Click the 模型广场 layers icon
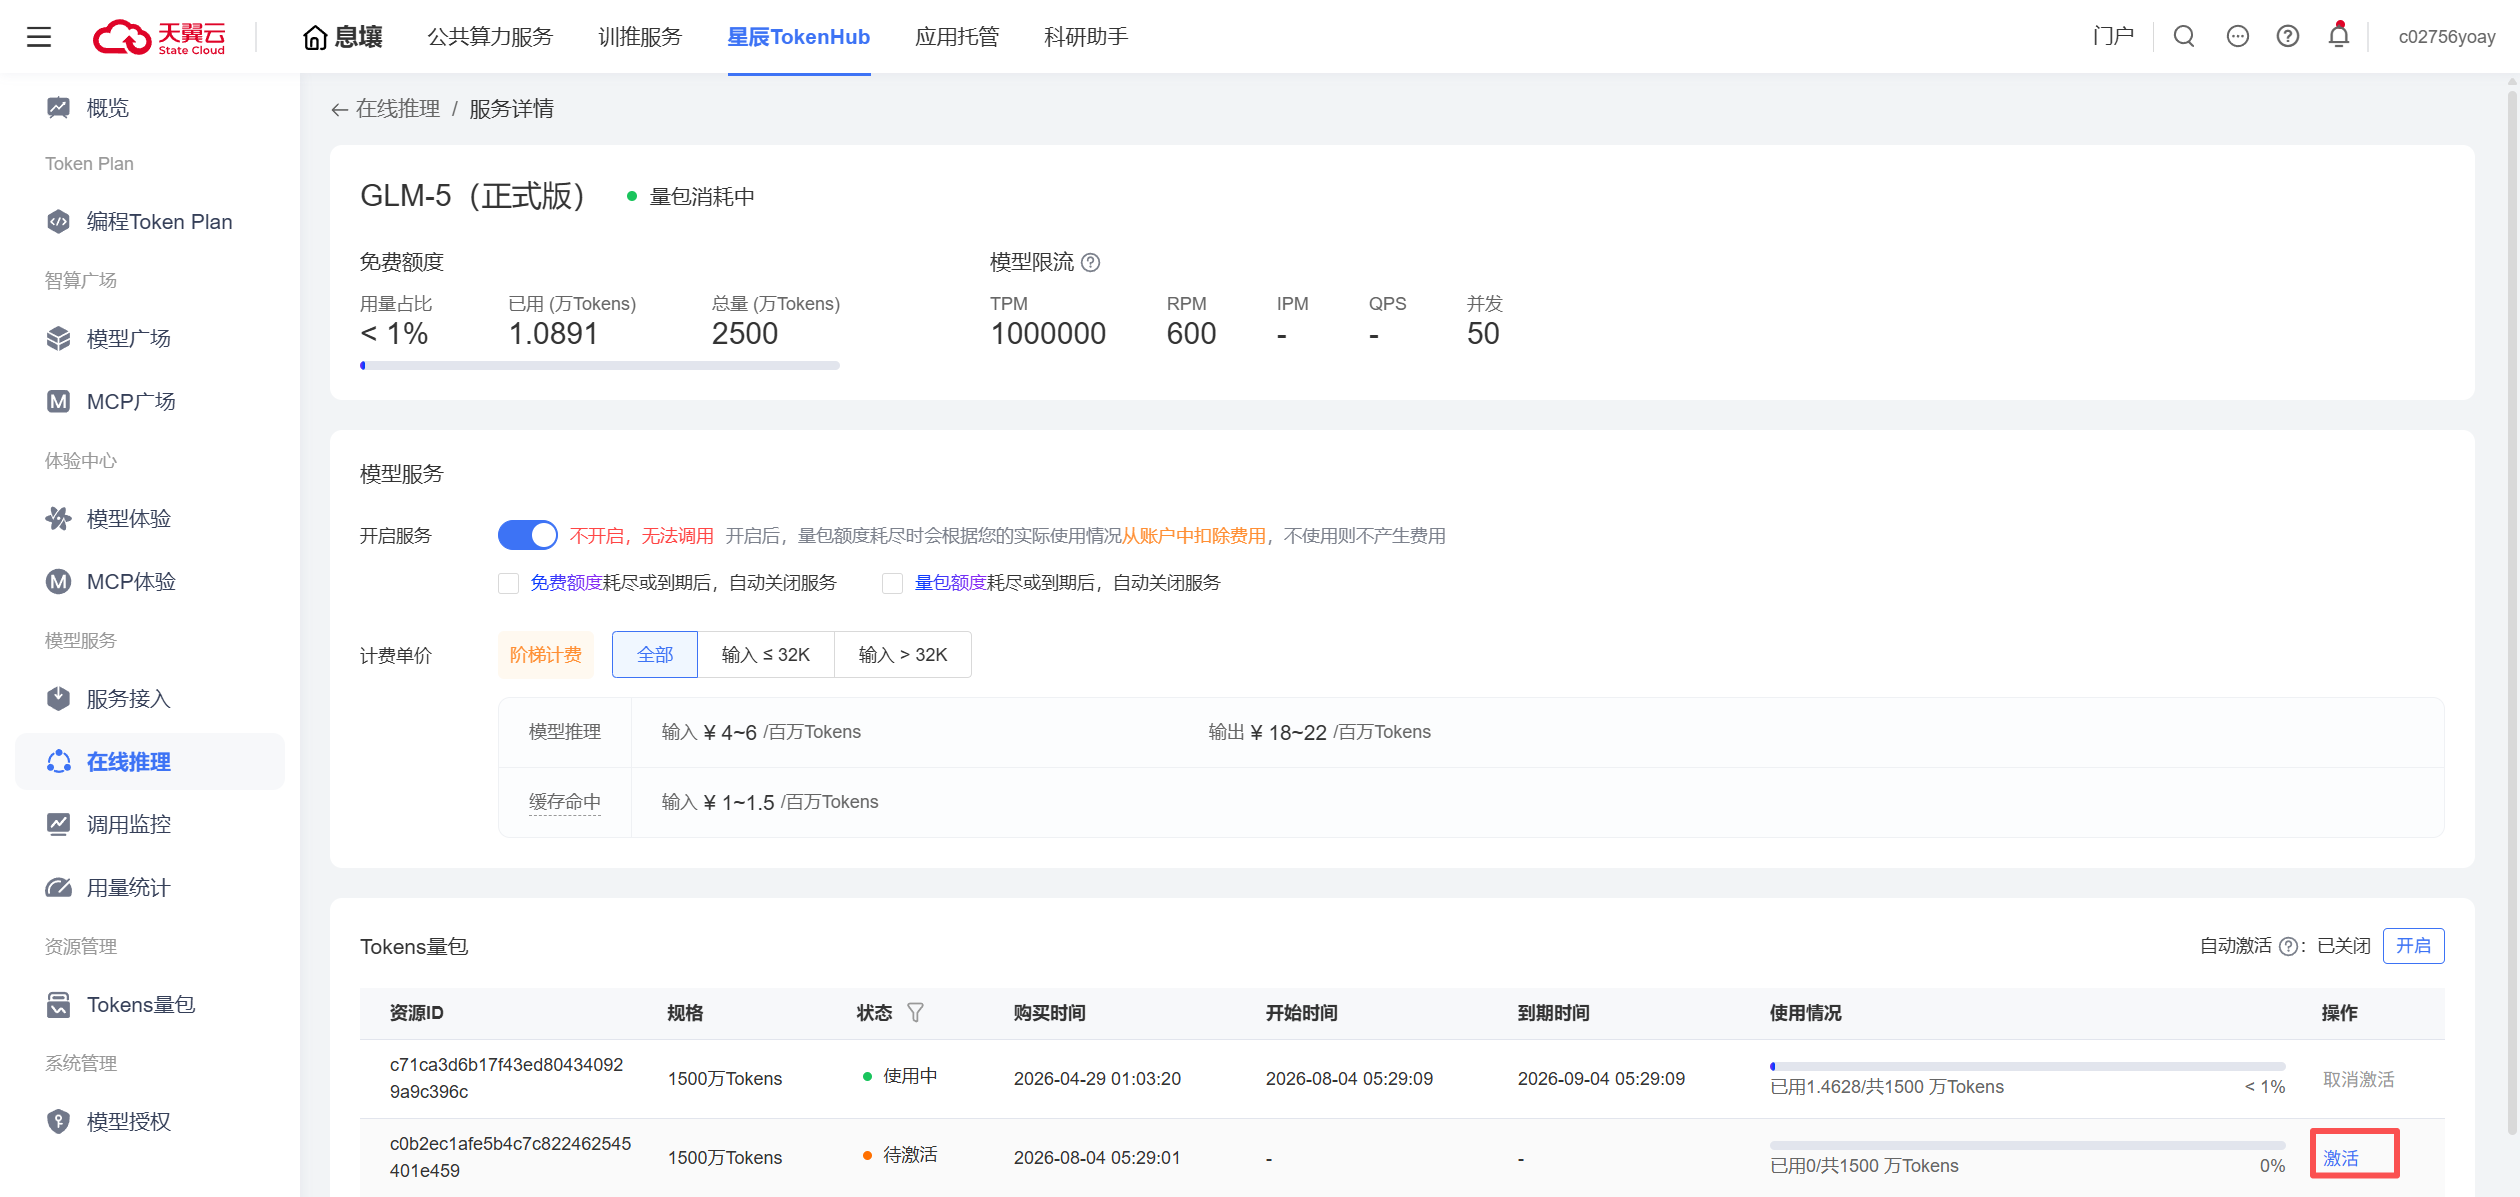This screenshot has width=2520, height=1197. point(58,339)
